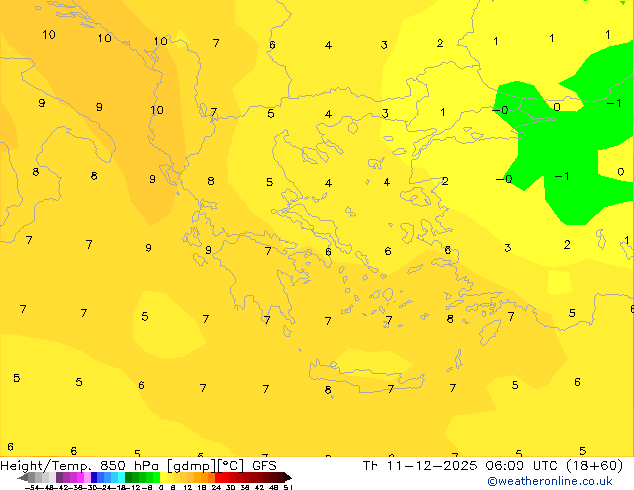This screenshot has width=634, height=490.
Task: Click the dark brown right arrow end of legend
Action: pyautogui.click(x=287, y=477)
